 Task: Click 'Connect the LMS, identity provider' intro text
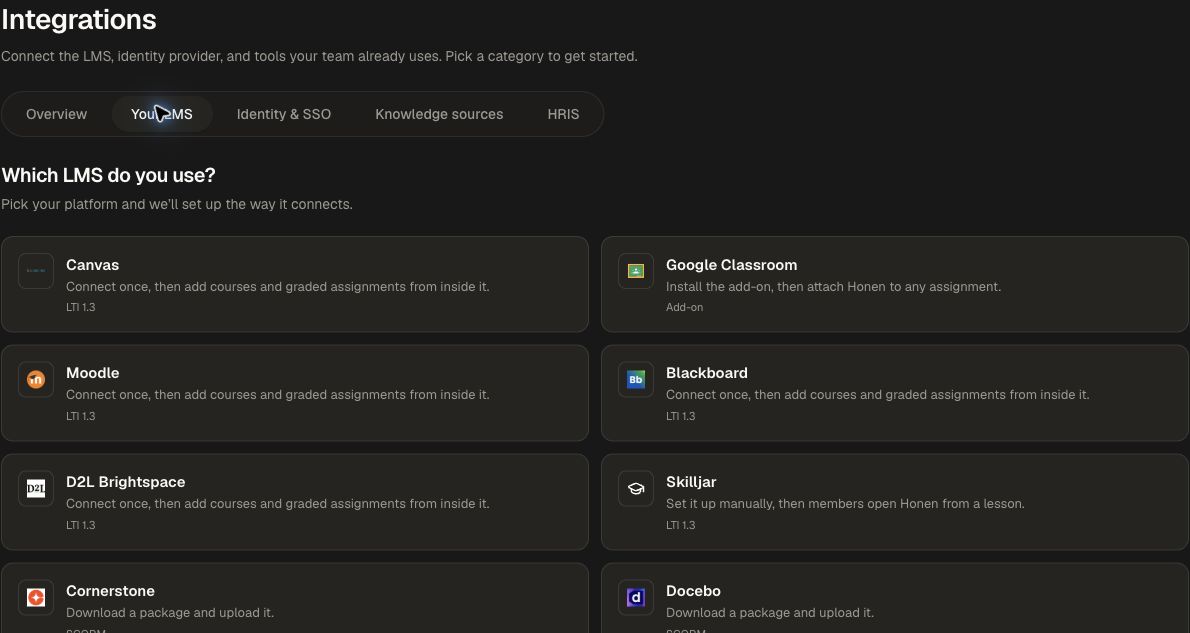pos(320,56)
